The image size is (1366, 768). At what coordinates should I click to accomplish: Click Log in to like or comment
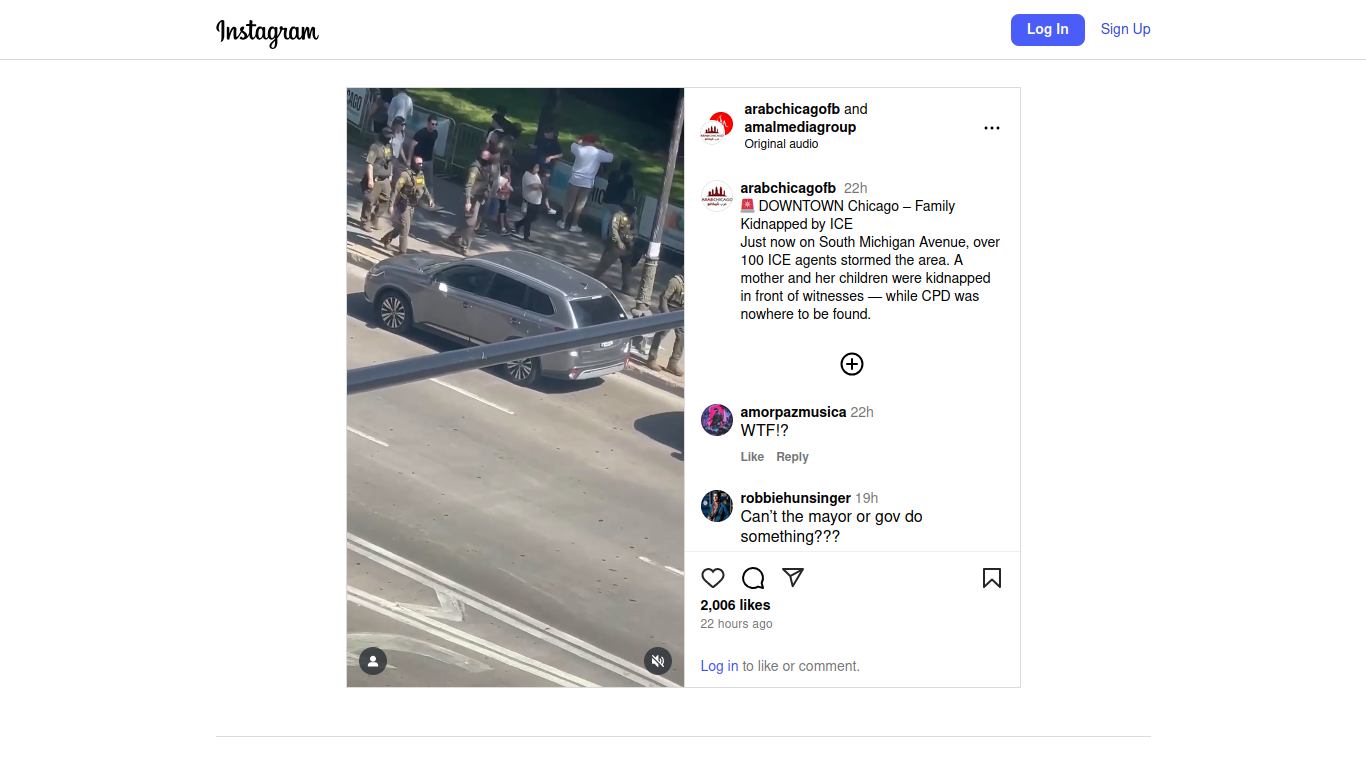click(x=719, y=666)
